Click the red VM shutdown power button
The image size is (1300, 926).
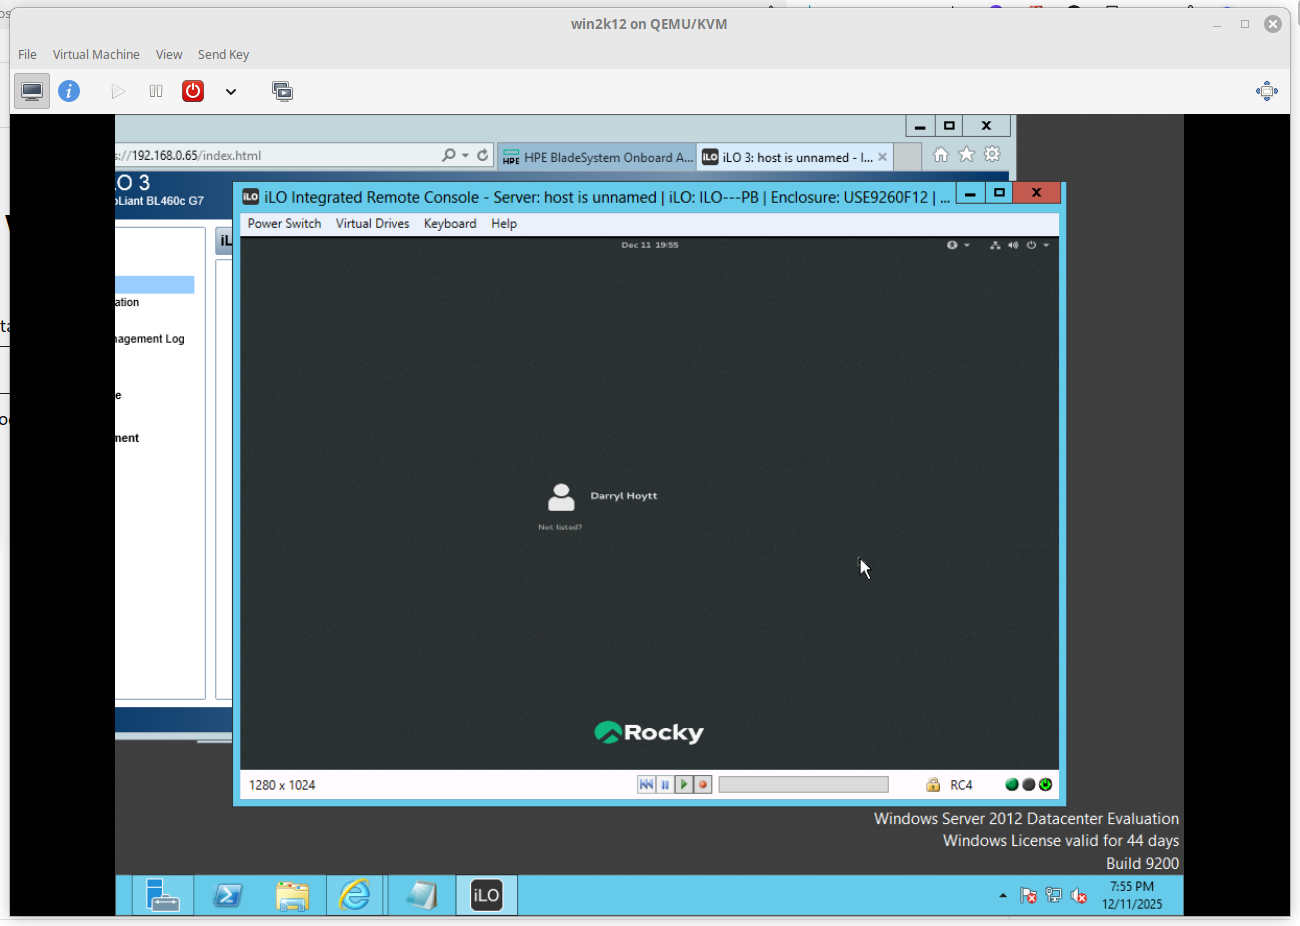193,91
